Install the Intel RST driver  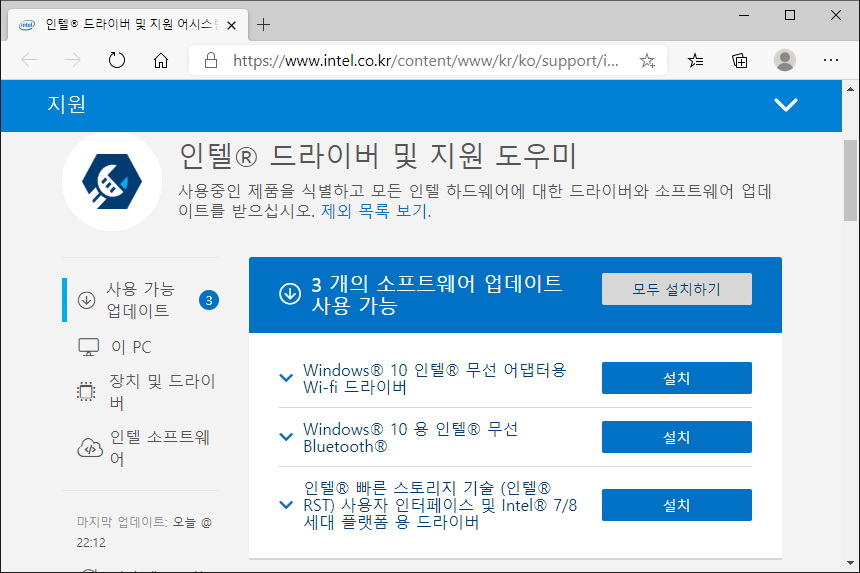coord(676,505)
